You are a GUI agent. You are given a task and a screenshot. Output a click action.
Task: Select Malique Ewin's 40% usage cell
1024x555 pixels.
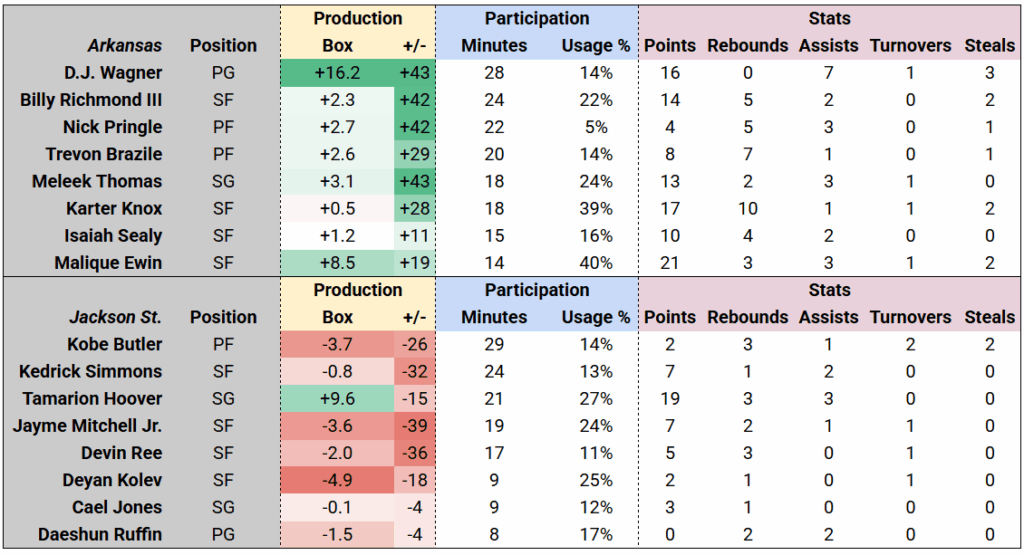pos(598,263)
